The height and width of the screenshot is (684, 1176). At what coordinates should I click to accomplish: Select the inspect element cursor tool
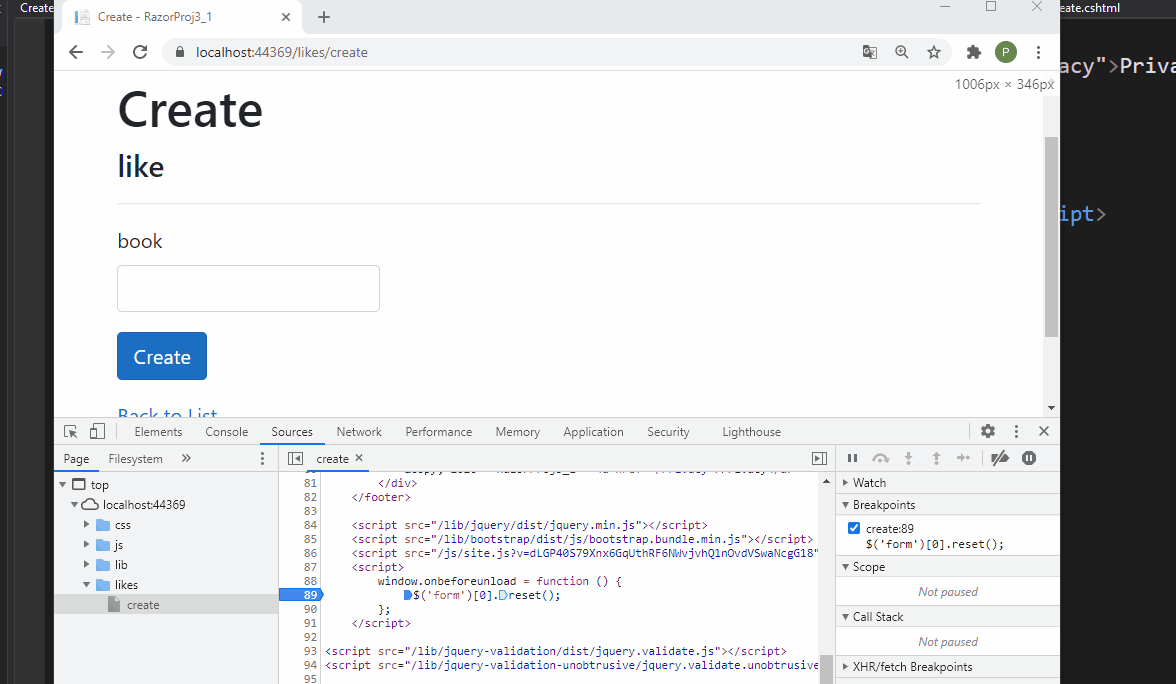click(68, 430)
